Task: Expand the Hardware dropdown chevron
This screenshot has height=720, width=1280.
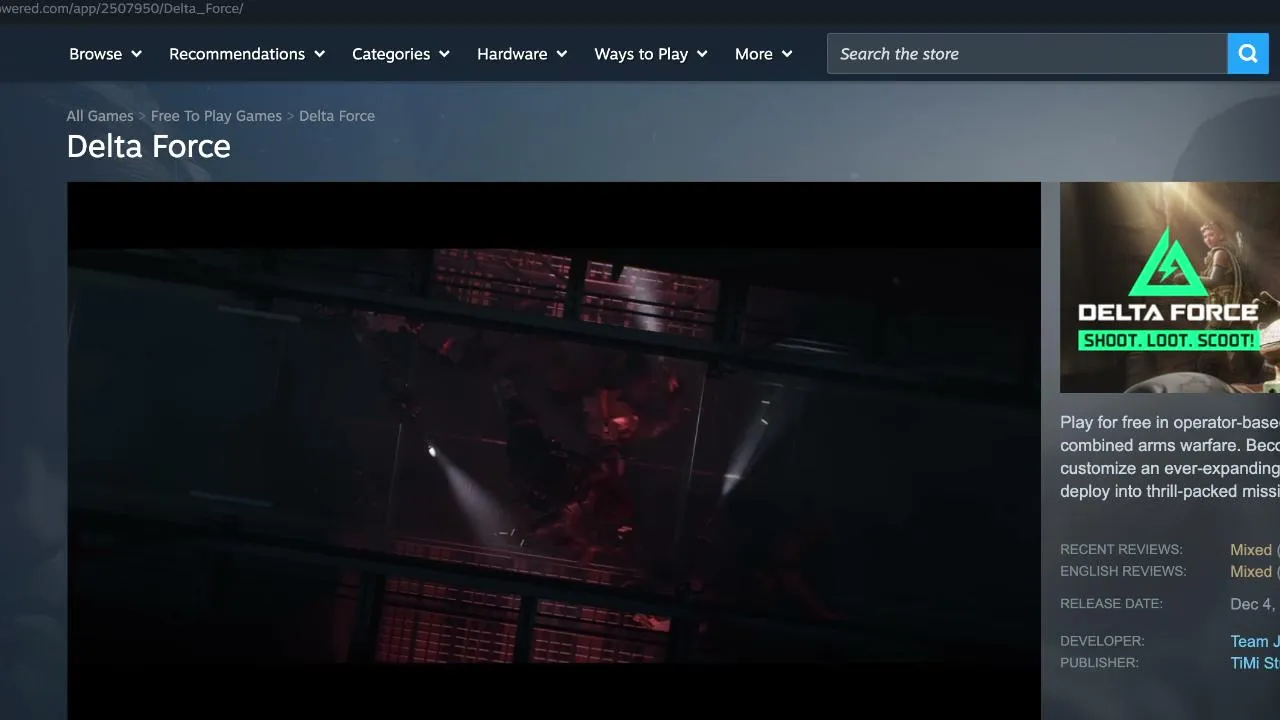Action: (x=561, y=54)
